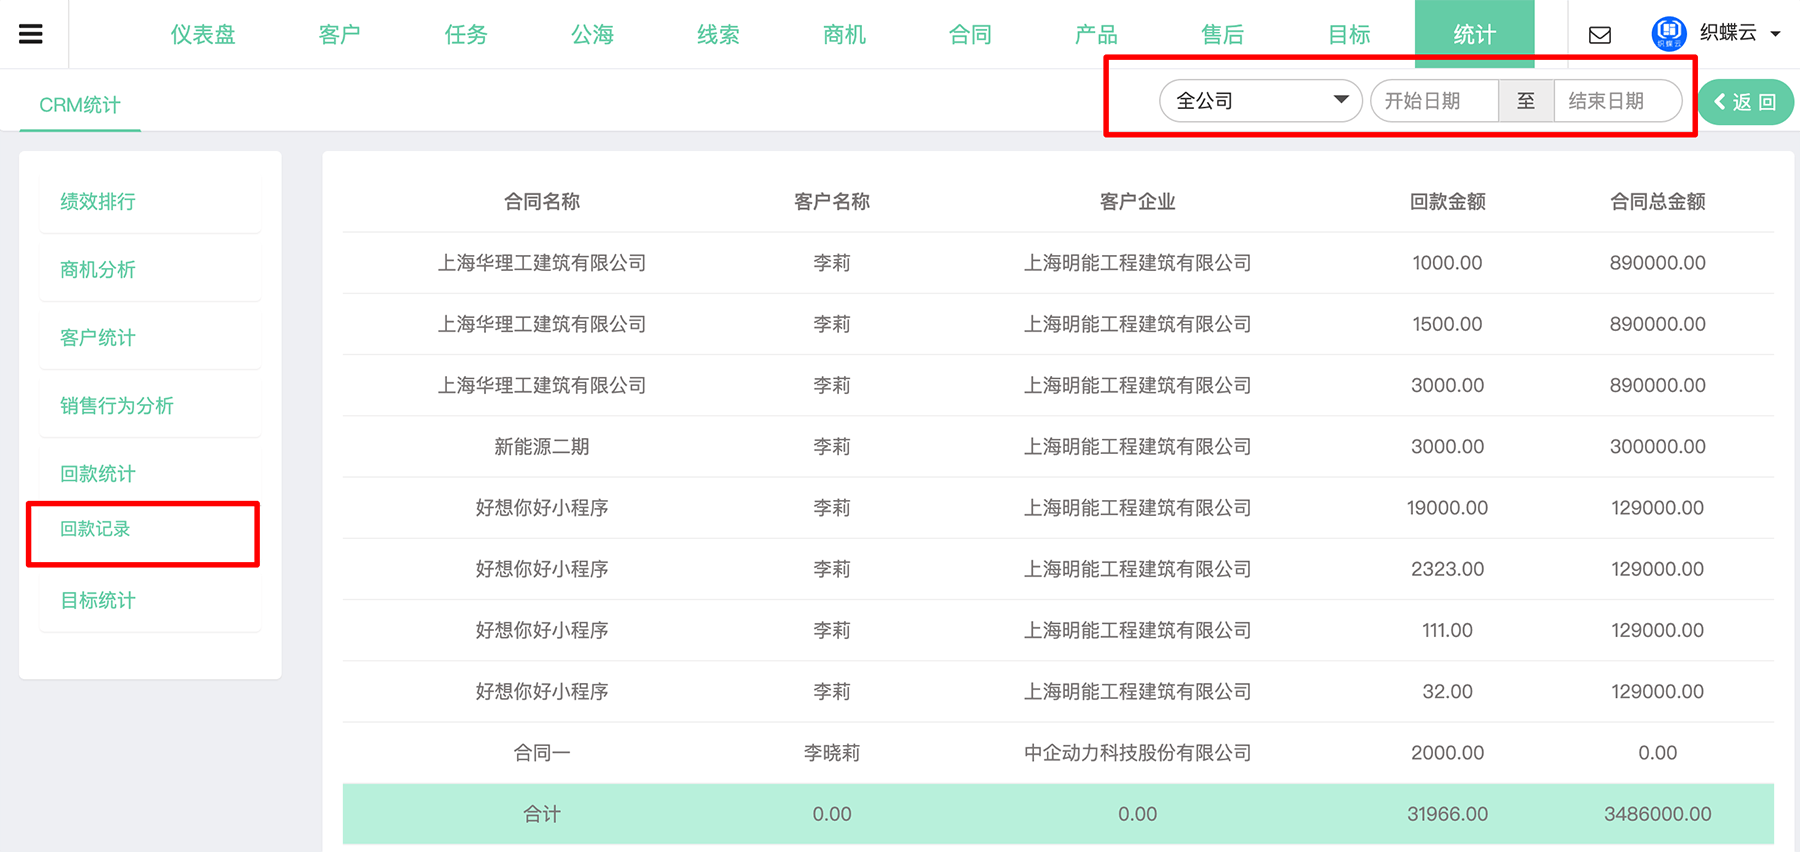This screenshot has width=1800, height=852.
Task: Open 商机分析 in the sidebar
Action: tap(98, 270)
